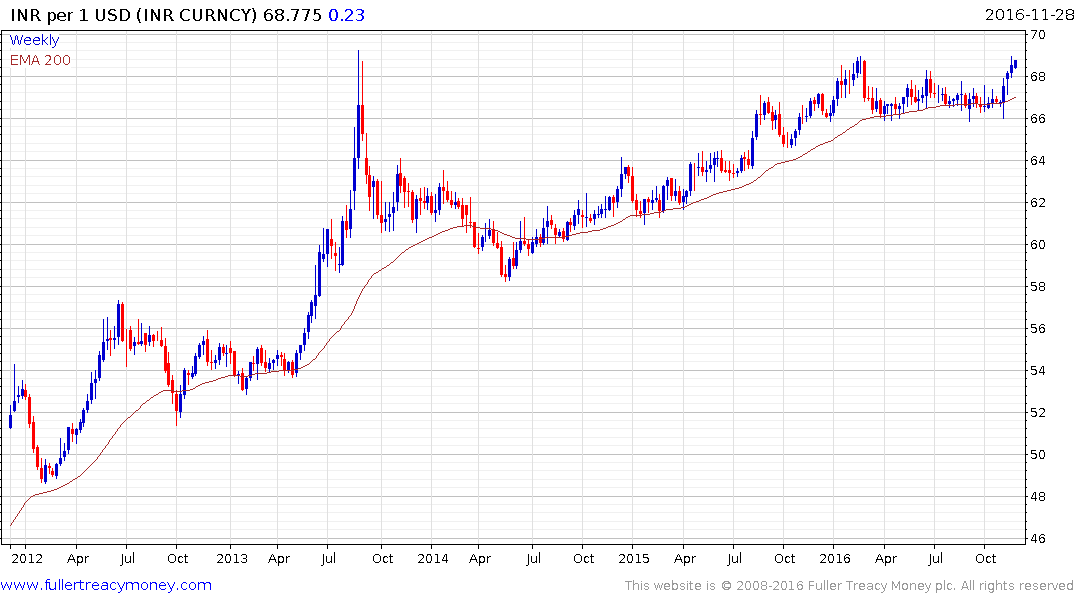Click the 'Oct' label following 2014
The width and height of the screenshot is (1075, 600).
pyautogui.click(x=583, y=559)
